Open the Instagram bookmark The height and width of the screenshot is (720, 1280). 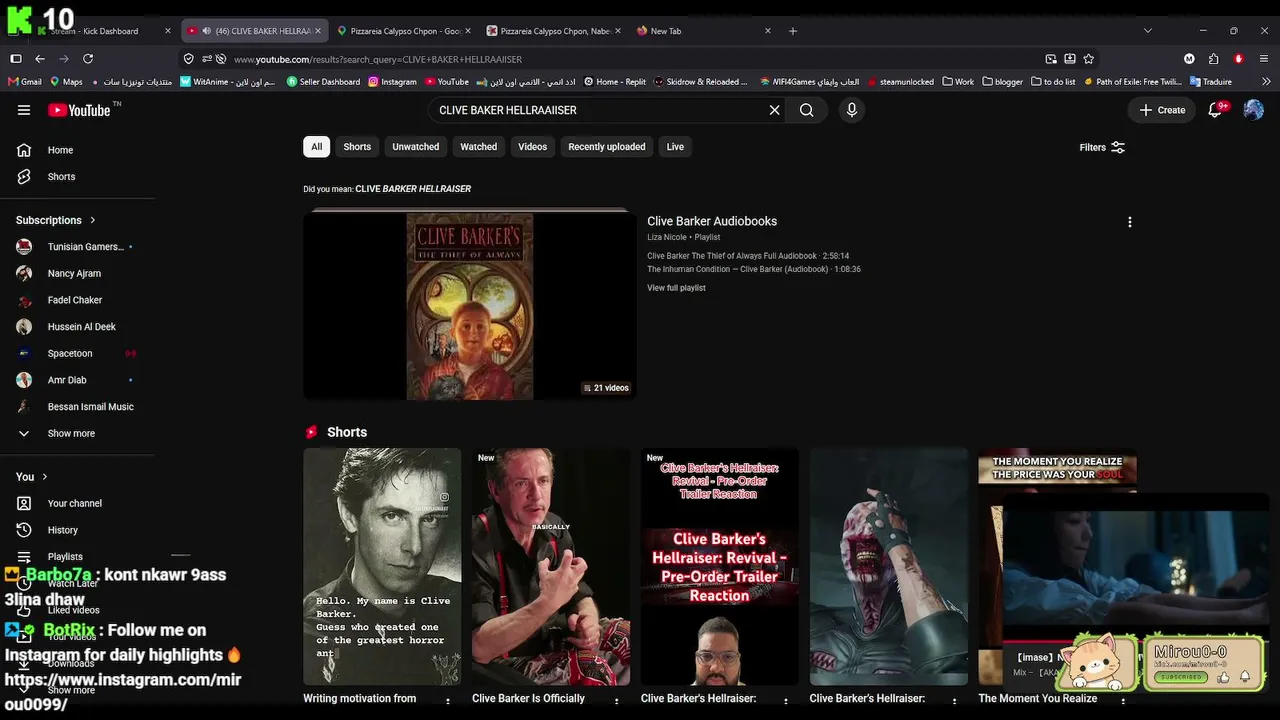click(x=392, y=82)
